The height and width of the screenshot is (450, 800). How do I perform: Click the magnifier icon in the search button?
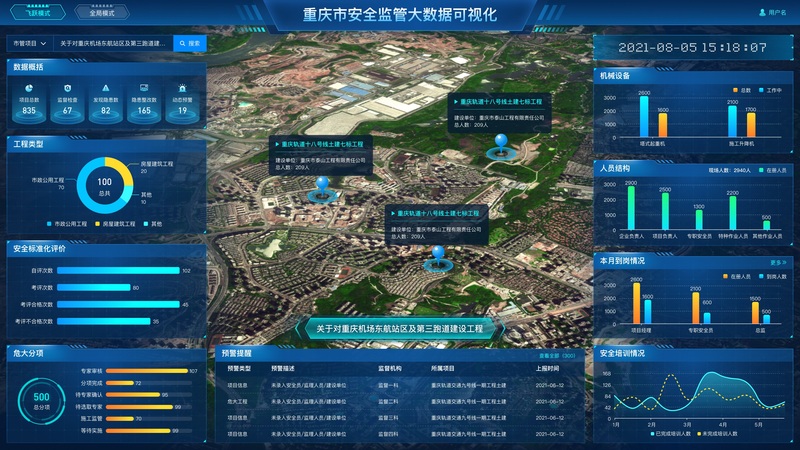pos(183,43)
